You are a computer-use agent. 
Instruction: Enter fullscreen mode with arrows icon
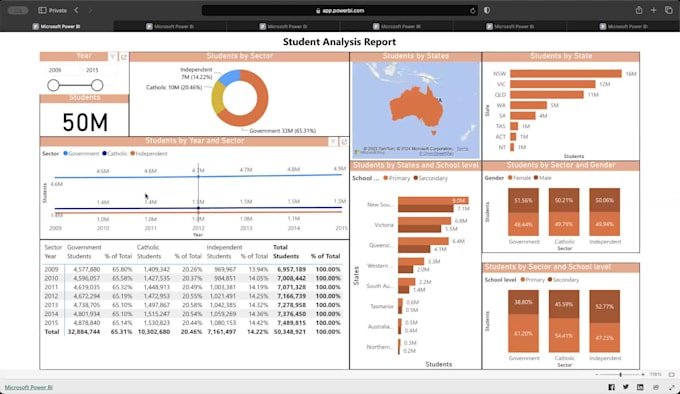pyautogui.click(x=672, y=387)
